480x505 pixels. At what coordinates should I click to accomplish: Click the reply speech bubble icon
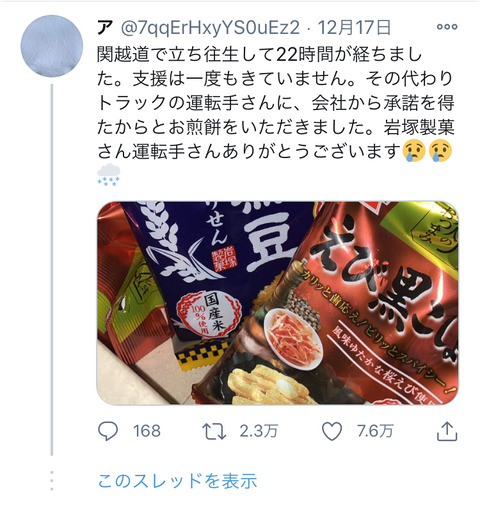[x=108, y=431]
